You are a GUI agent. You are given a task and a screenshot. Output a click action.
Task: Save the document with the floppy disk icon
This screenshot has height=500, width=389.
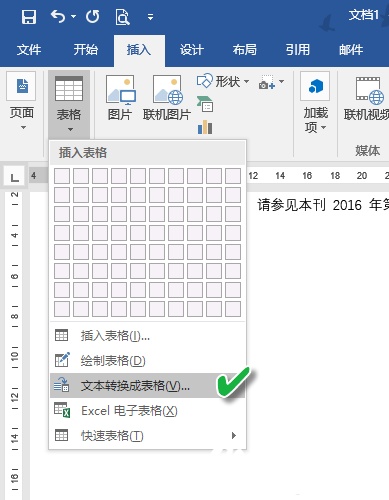point(29,17)
